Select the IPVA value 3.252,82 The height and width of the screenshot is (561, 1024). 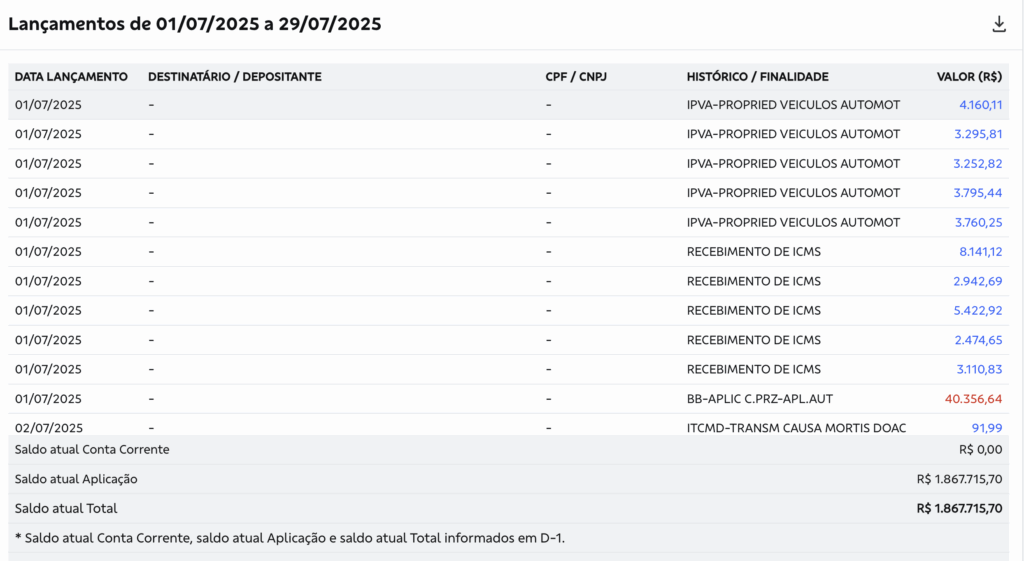(x=978, y=164)
